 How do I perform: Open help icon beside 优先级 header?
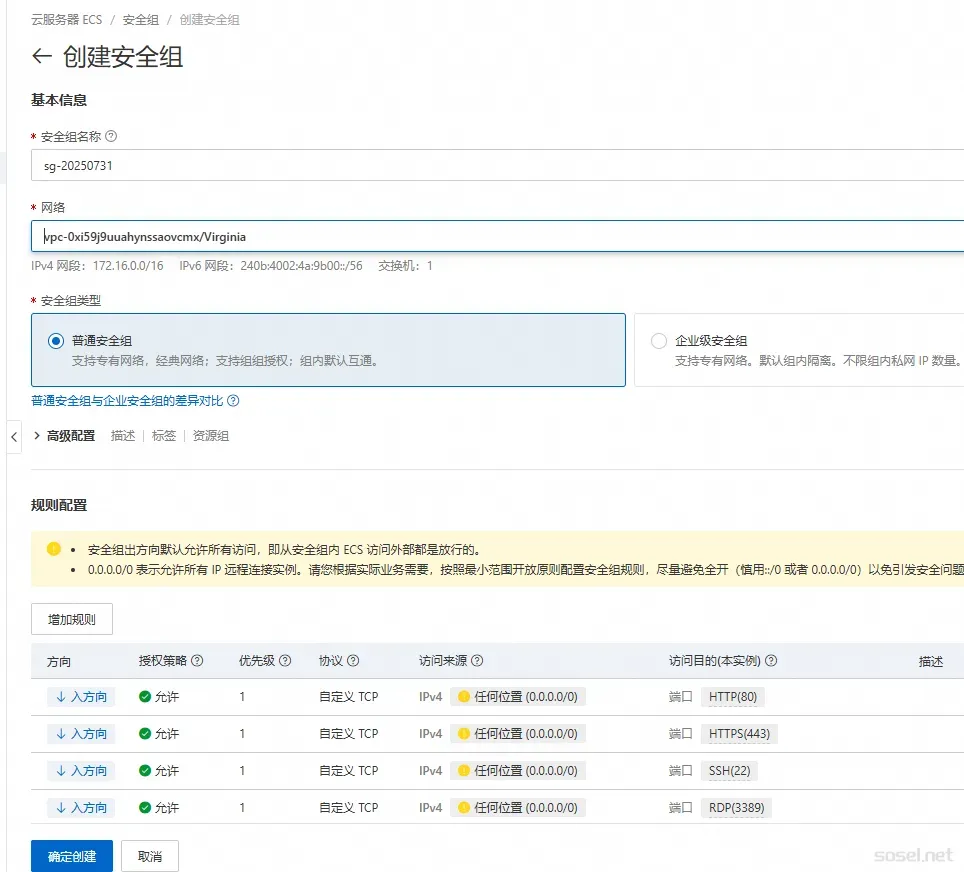[285, 660]
